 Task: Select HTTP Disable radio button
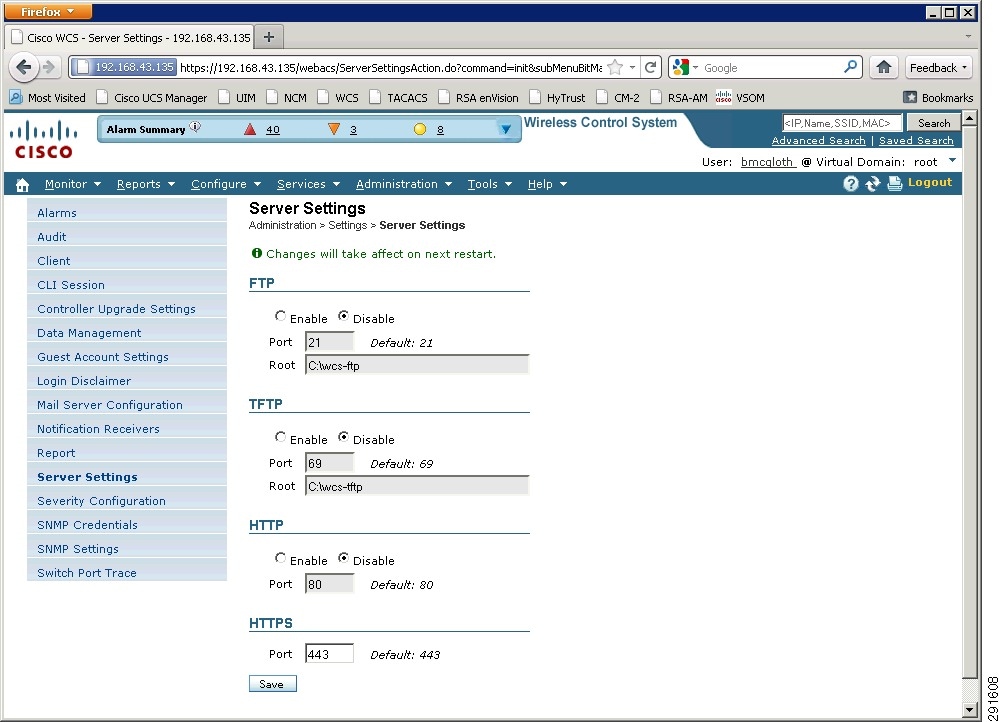tap(343, 558)
